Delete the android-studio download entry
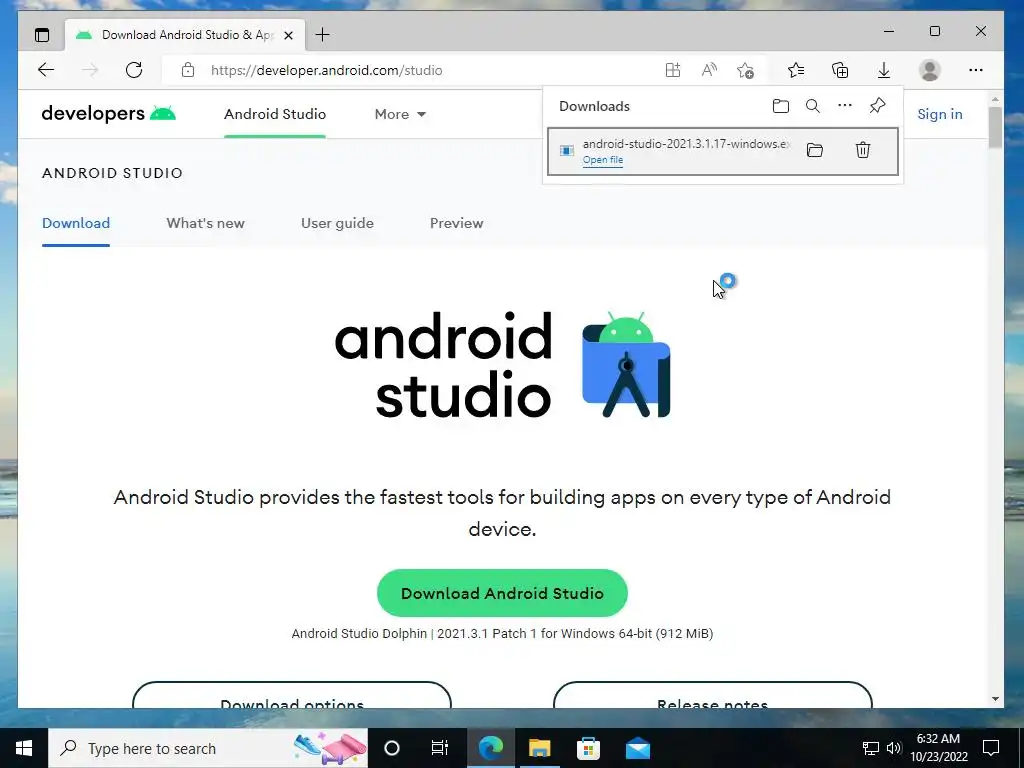The image size is (1024, 768). 863,150
